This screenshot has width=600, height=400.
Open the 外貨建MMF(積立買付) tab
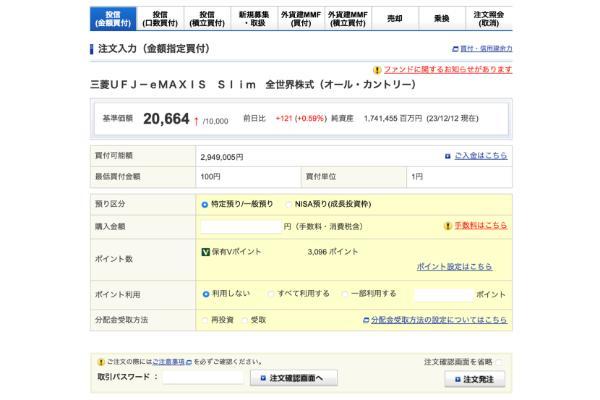coord(348,19)
